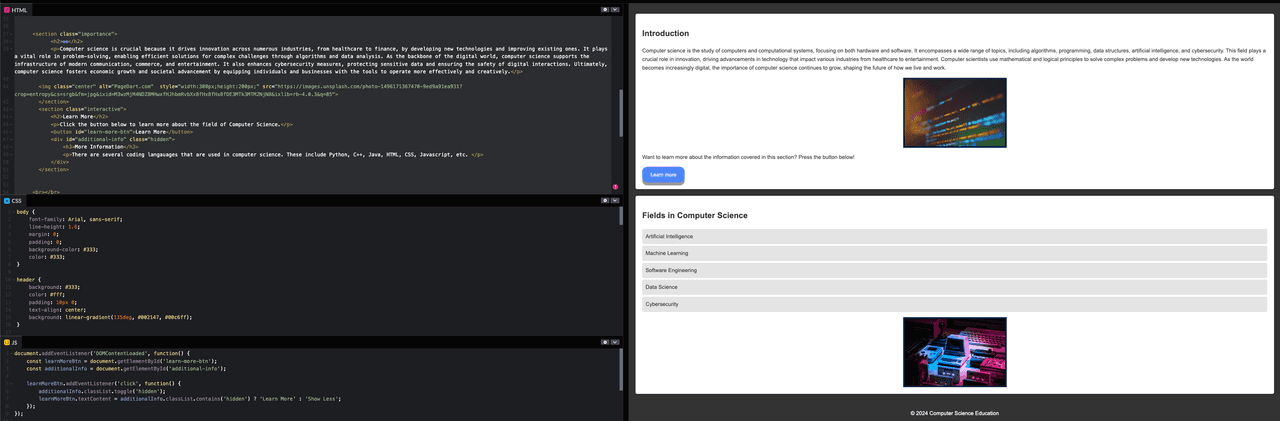The width and height of the screenshot is (1280, 421).
Task: Click the CSS panel logo icon
Action: tap(7, 200)
